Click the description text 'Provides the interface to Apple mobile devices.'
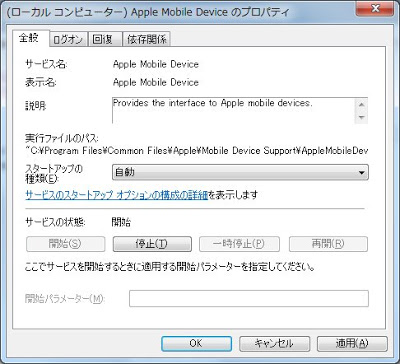This screenshot has height=364, width=400. coord(213,103)
